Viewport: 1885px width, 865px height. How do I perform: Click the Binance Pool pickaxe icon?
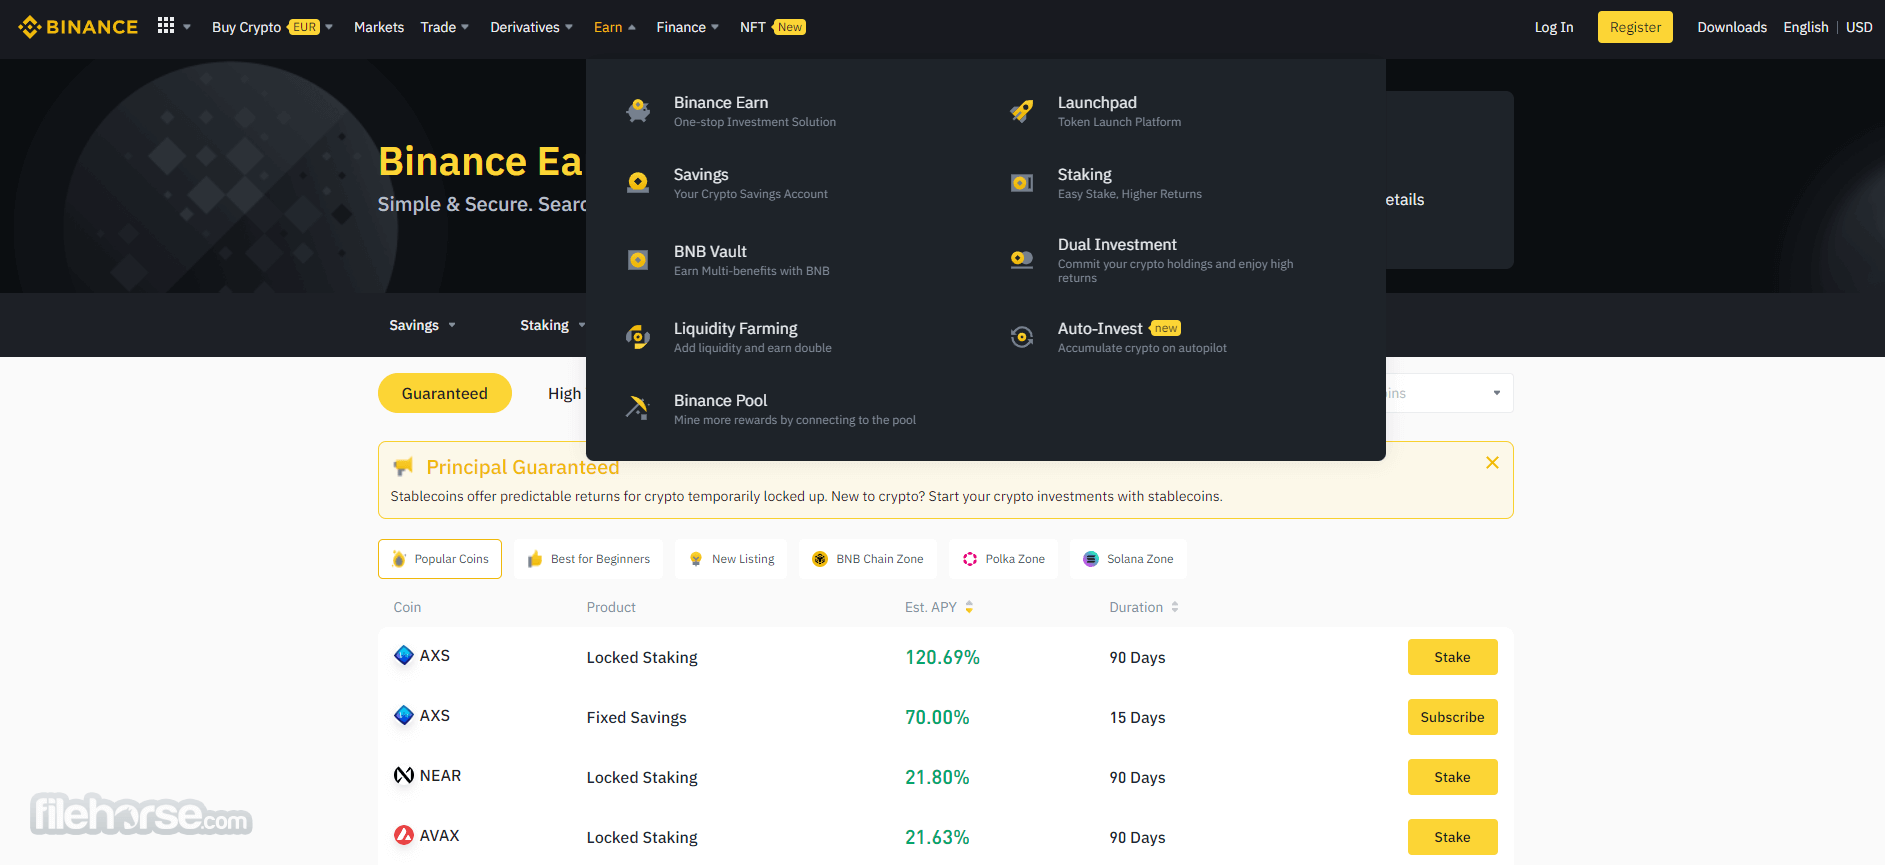point(638,409)
